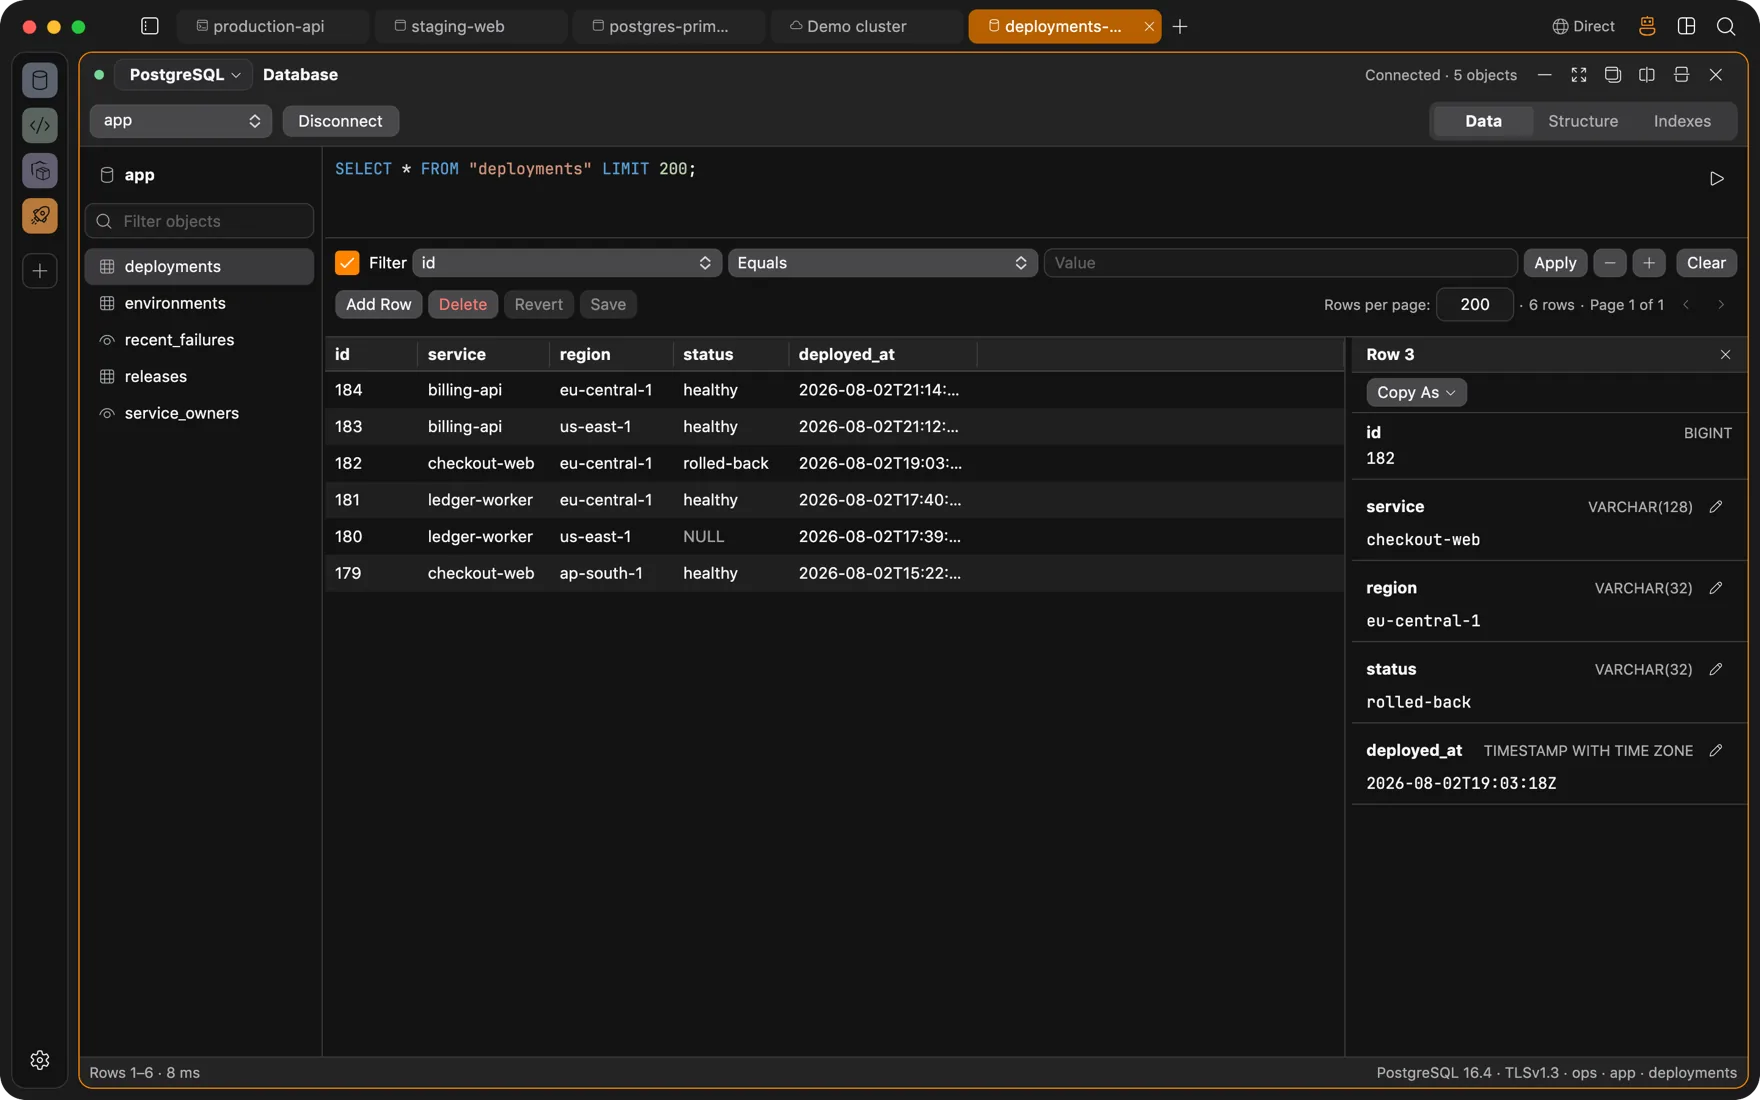Split panel vertically icon
Screen dimensions: 1760x1100
tap(1647, 75)
